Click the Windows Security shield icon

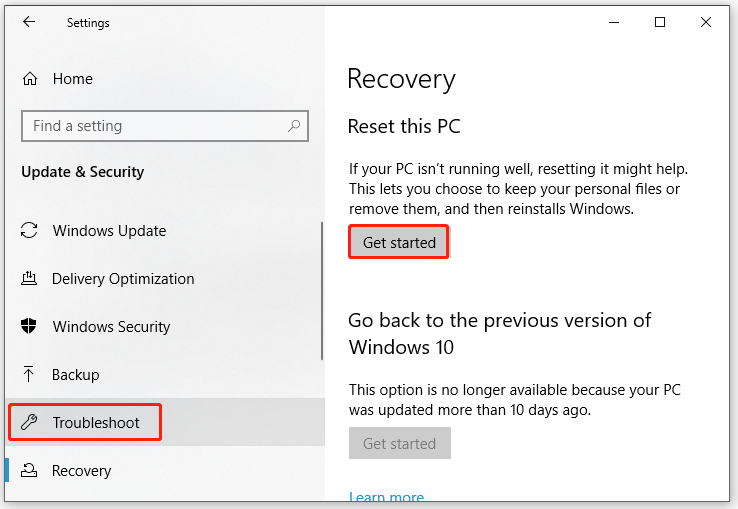pos(29,326)
